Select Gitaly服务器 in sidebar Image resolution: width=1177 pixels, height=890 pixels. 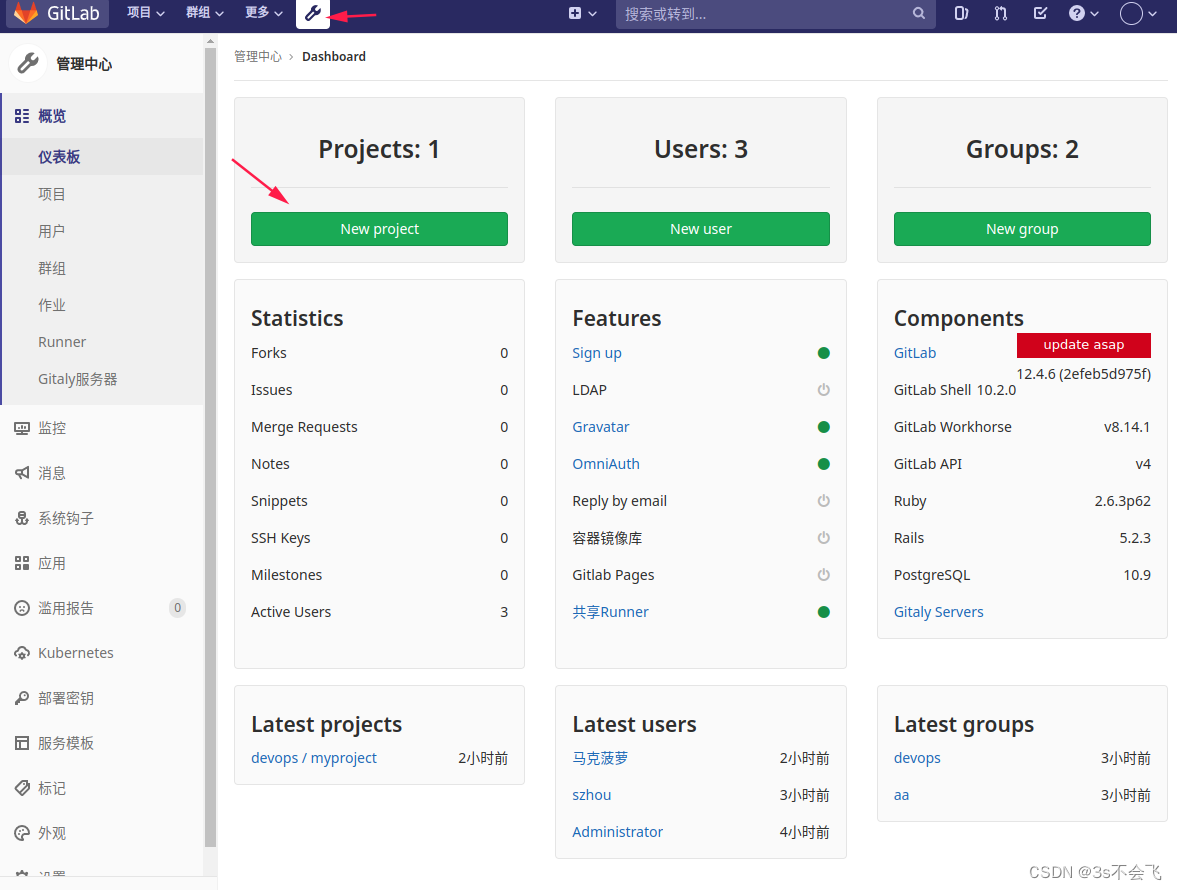pyautogui.click(x=103, y=380)
